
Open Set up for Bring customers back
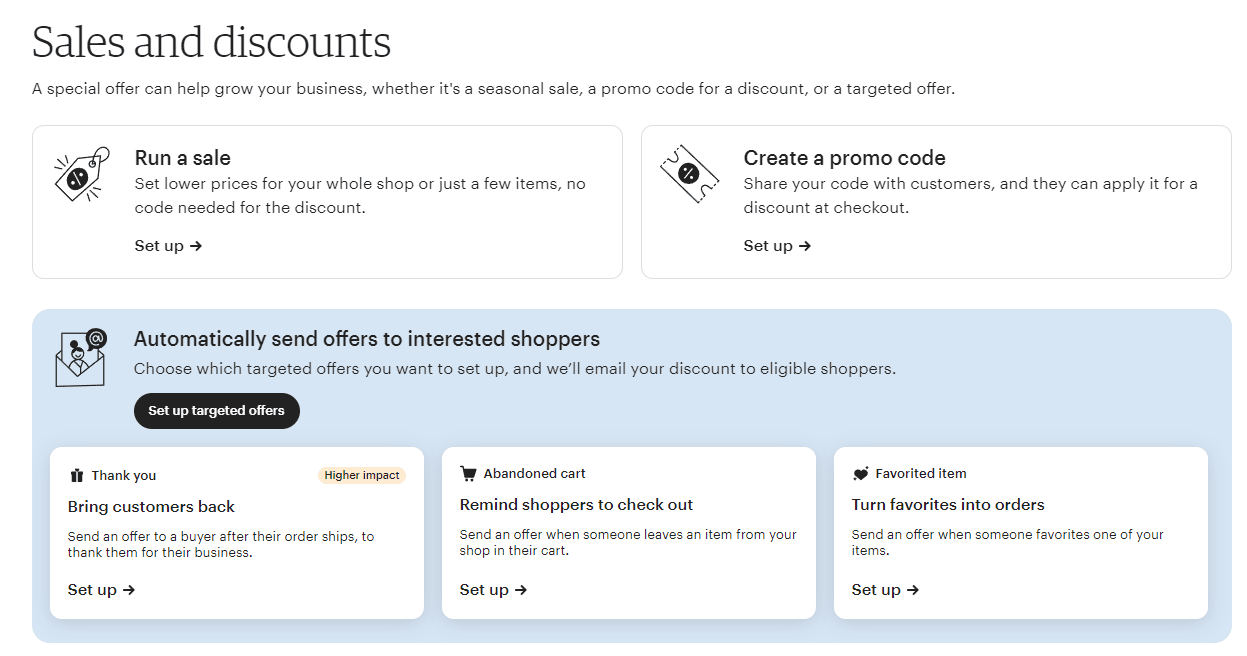tap(102, 590)
